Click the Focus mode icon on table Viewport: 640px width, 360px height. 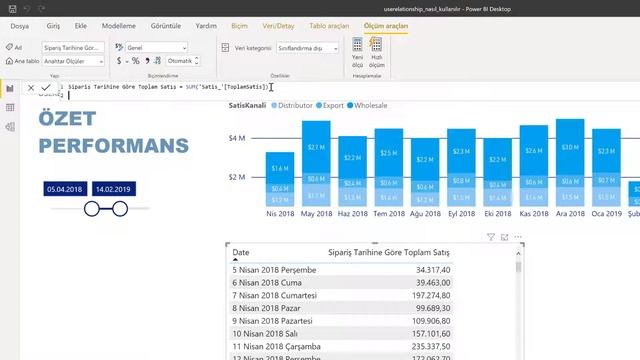504,237
